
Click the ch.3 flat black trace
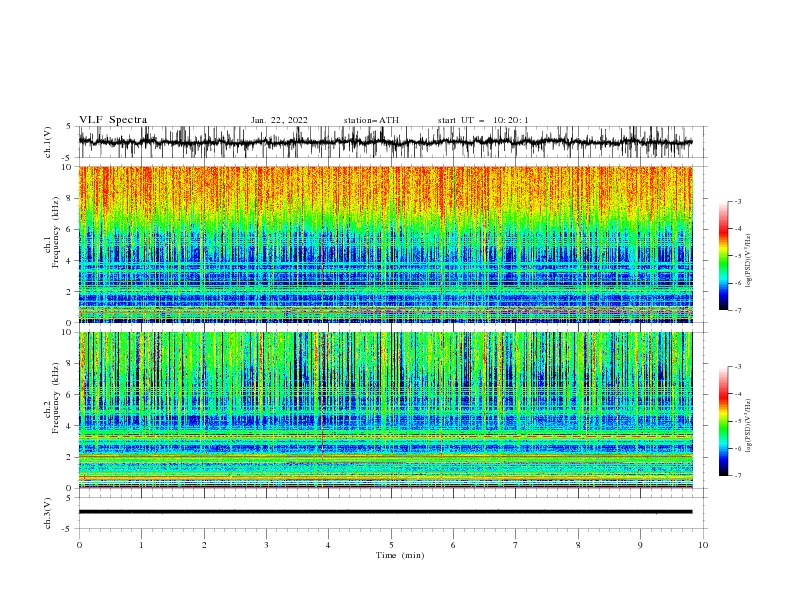(x=385, y=512)
